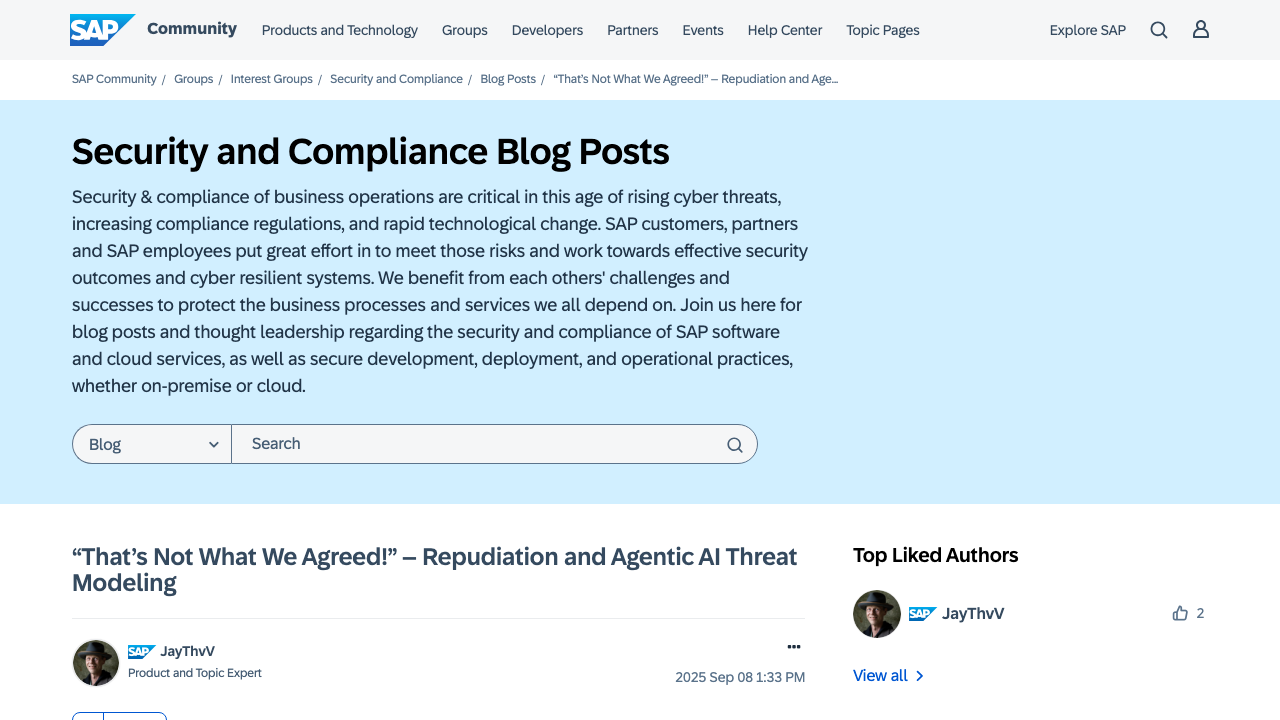Click the likes count 2
The height and width of the screenshot is (720, 1280).
click(1200, 613)
